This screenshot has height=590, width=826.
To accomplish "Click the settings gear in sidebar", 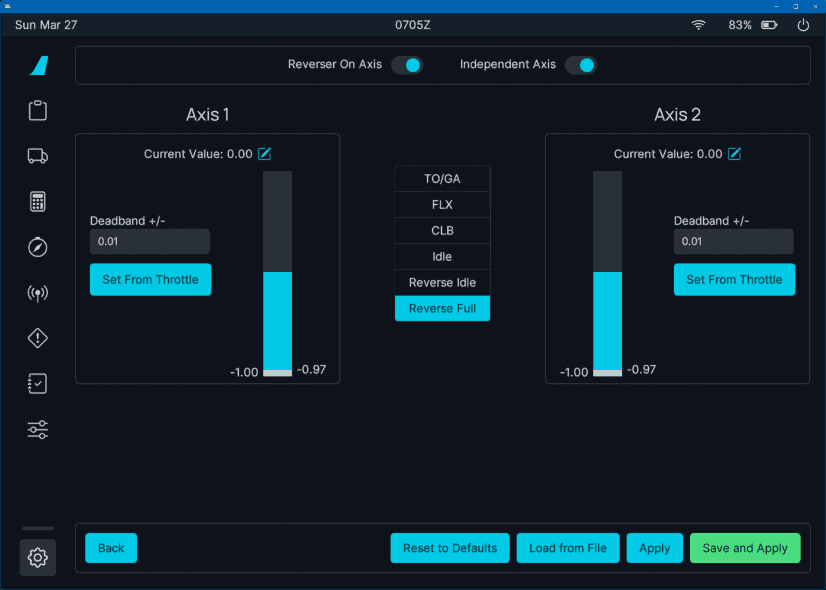I will (38, 557).
